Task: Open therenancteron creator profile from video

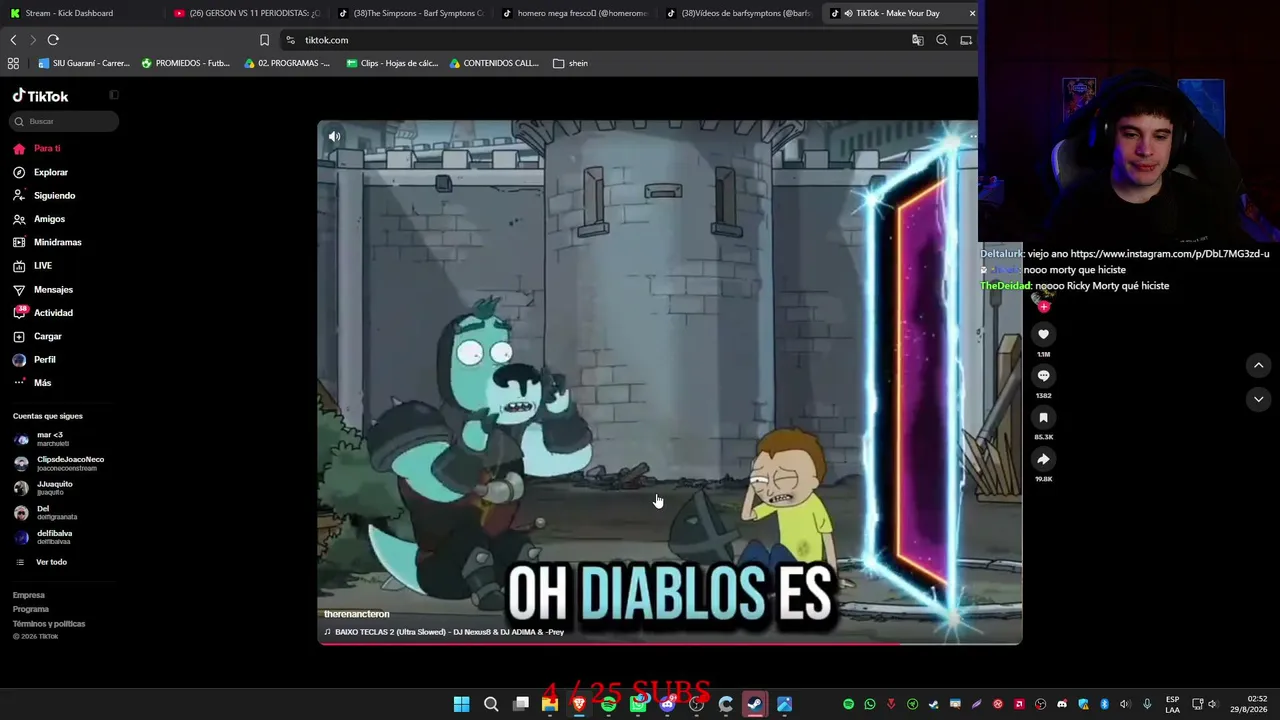Action: coord(356,614)
